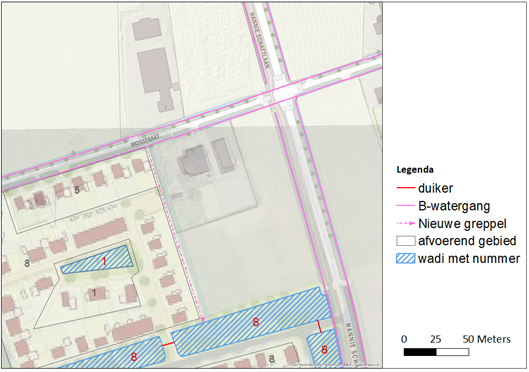Select the 'duiker' legend label
This screenshot has width=529, height=372.
tap(436, 188)
